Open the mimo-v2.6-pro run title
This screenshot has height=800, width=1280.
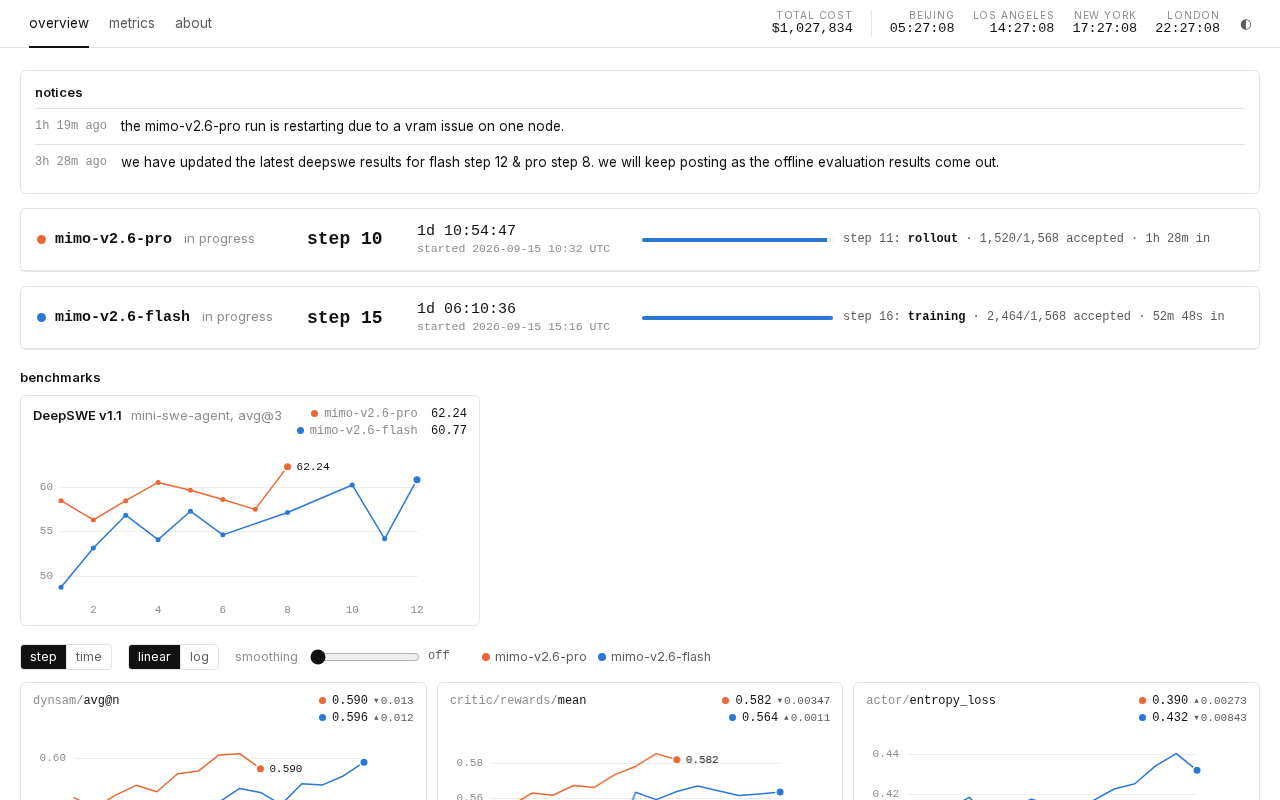coord(113,239)
